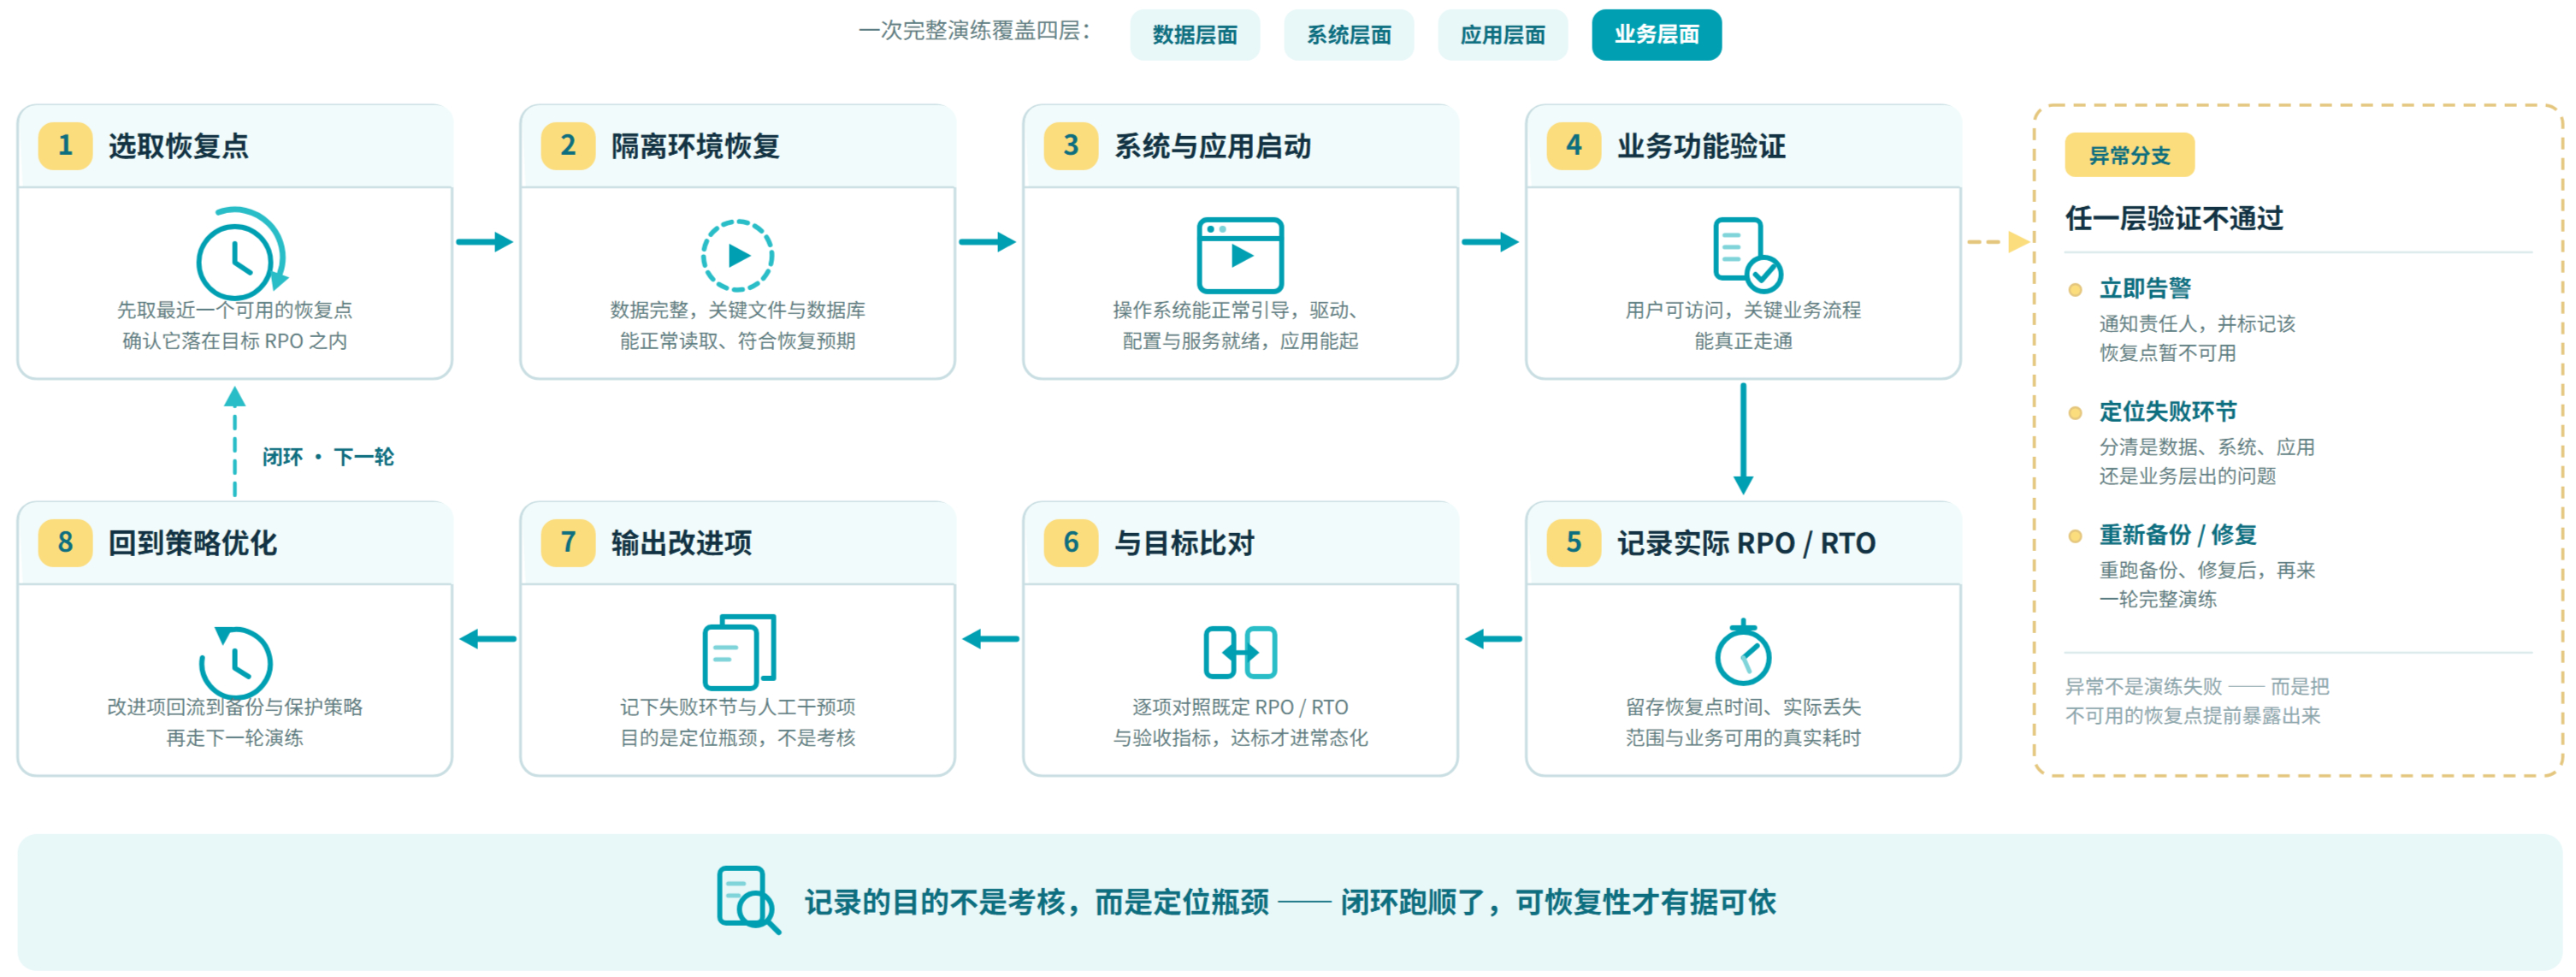Screen dimensions: 2576x977
Task: Click step number 2 badge
Action: 568,145
